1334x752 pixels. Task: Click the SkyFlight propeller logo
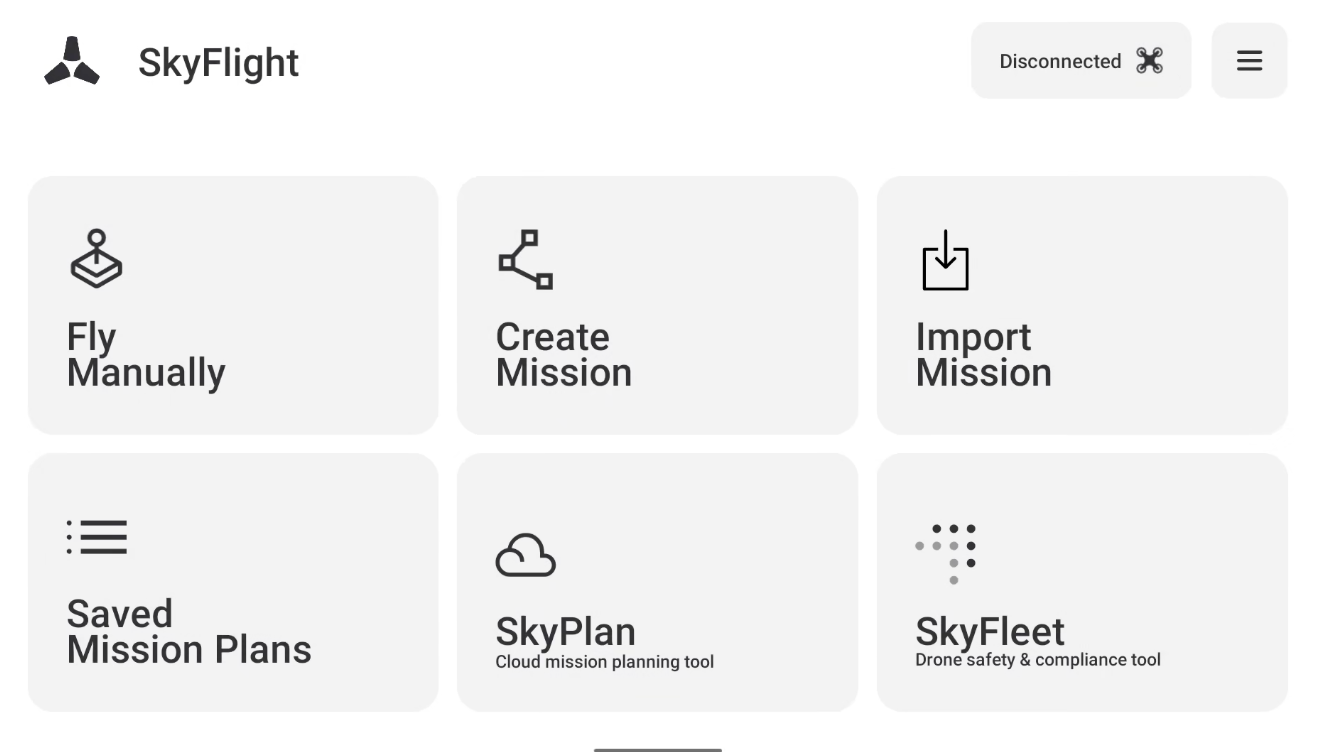(x=70, y=60)
